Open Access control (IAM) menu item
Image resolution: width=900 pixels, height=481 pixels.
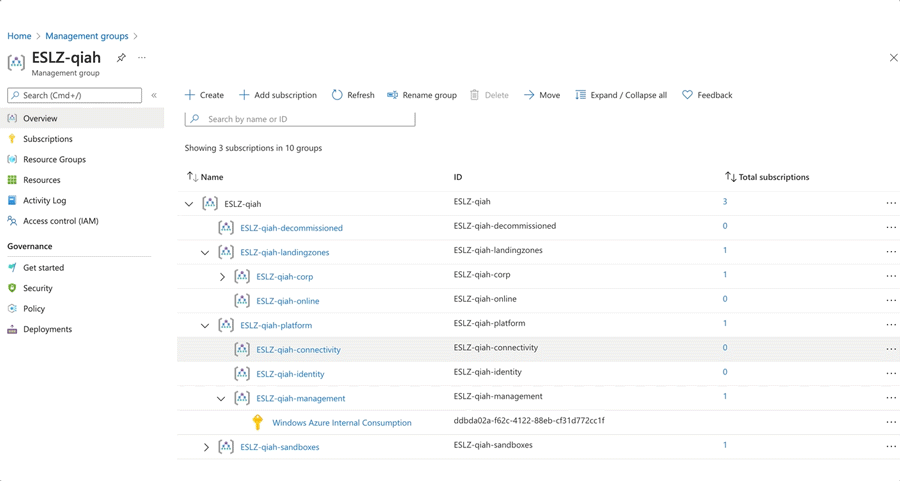[60, 221]
